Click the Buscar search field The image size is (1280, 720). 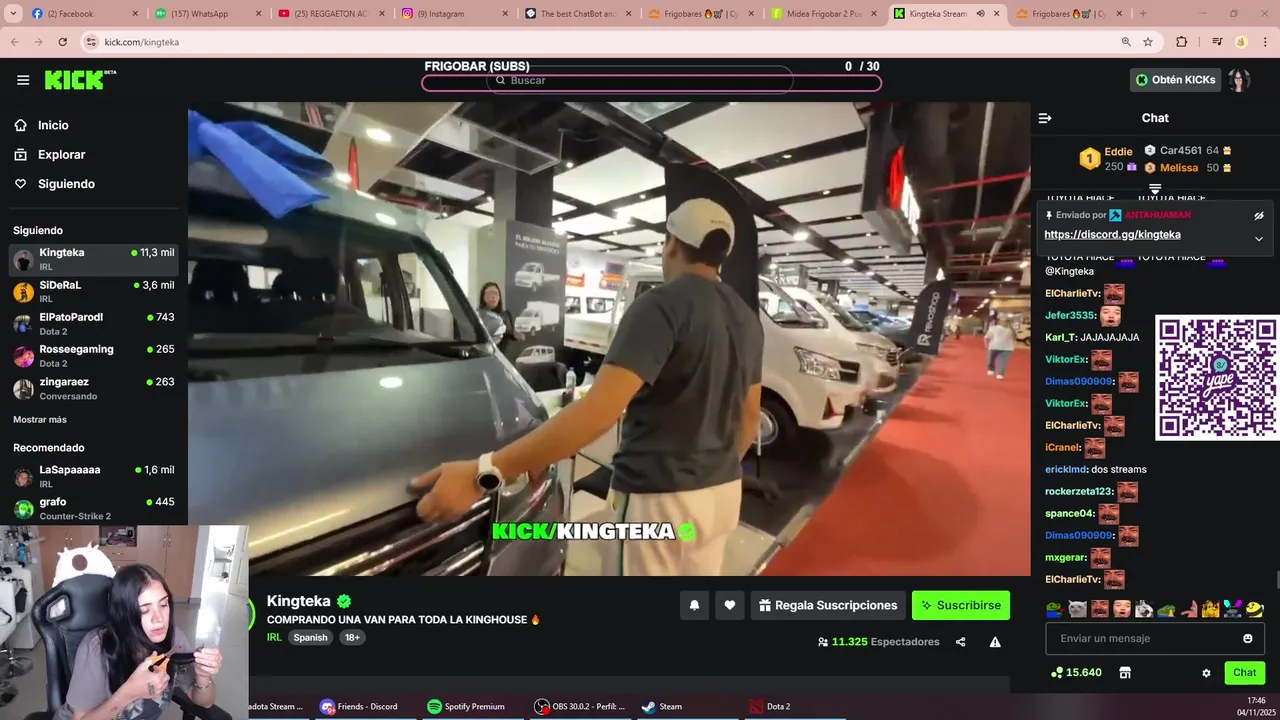coord(640,80)
